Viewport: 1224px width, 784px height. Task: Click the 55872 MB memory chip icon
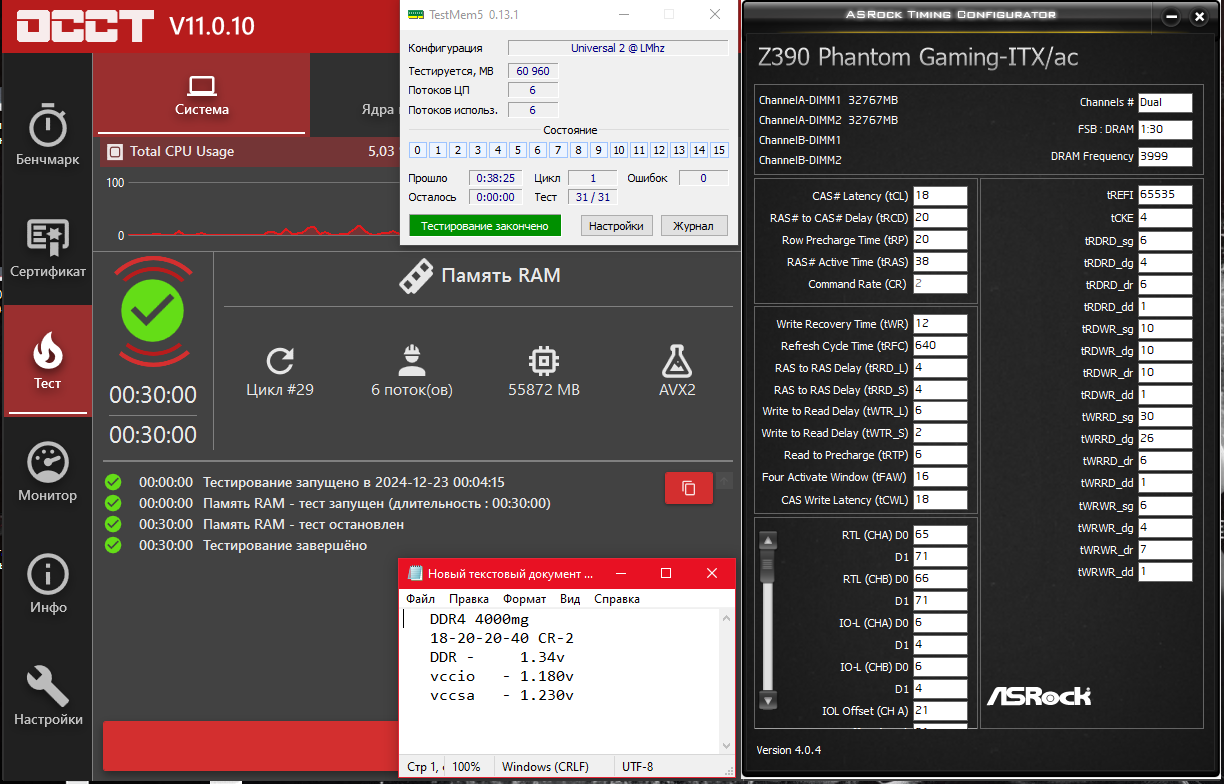tap(543, 361)
